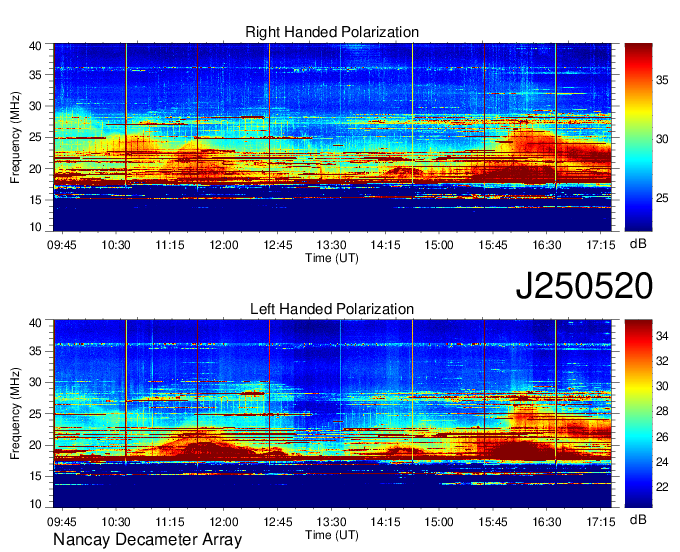Click "20" frequency tick on right-handed plot
The image size is (680, 552).
pos(35,169)
